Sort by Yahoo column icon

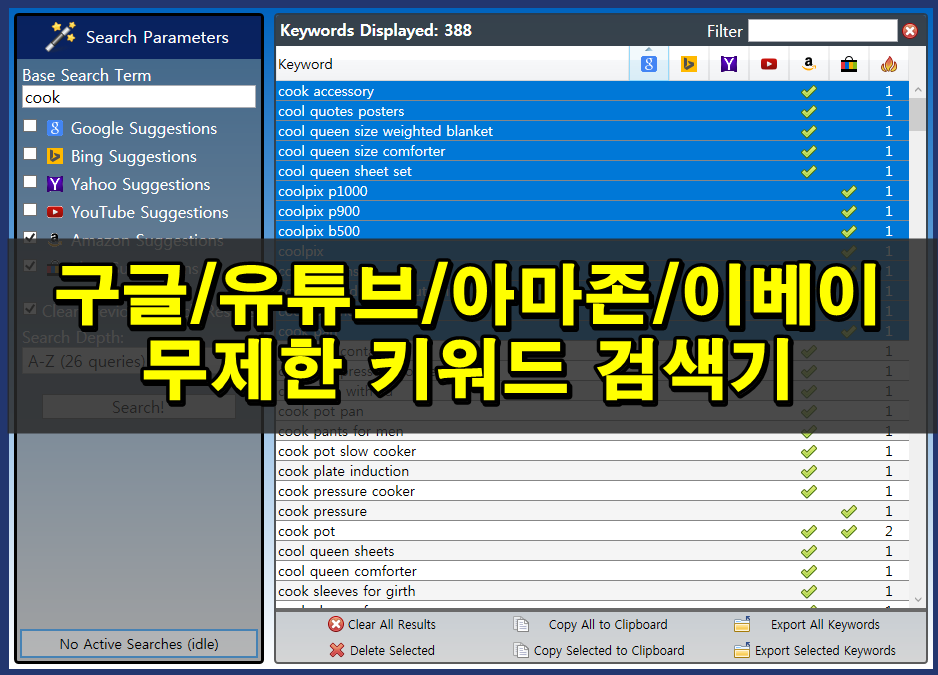coord(729,64)
